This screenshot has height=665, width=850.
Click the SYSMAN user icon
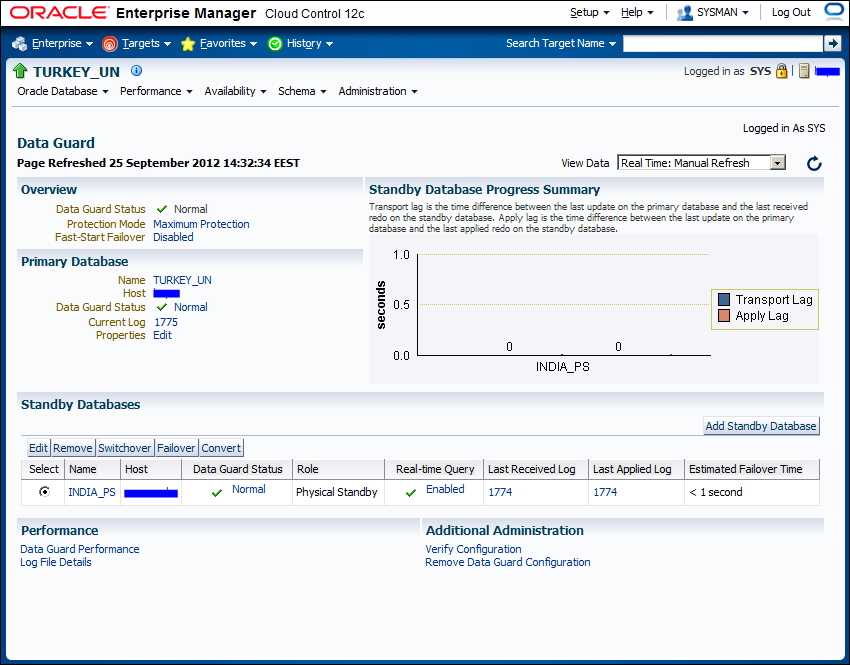[685, 12]
